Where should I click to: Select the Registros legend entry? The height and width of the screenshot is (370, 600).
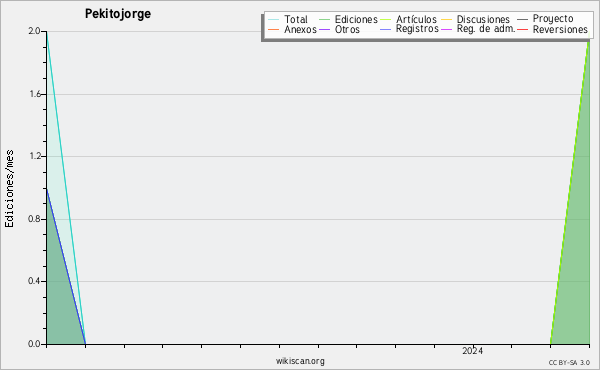(x=409, y=29)
